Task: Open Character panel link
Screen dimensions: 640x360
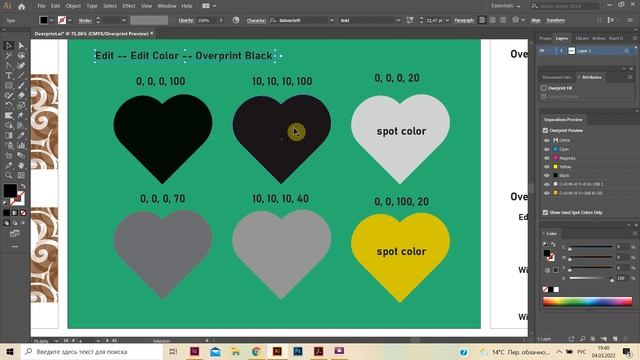Action: tap(256, 20)
